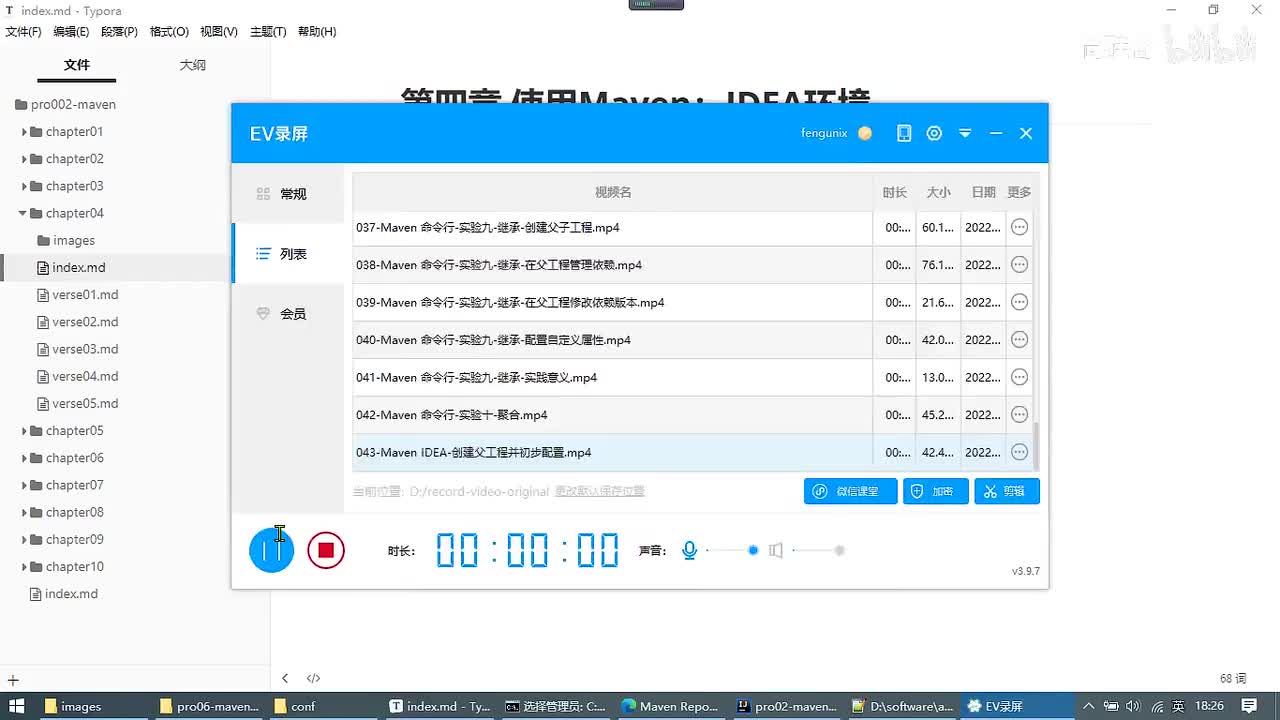Select video 043-Maven IDEA-创建父工程并初步配置.mp4
The width and height of the screenshot is (1280, 720).
[x=612, y=452]
